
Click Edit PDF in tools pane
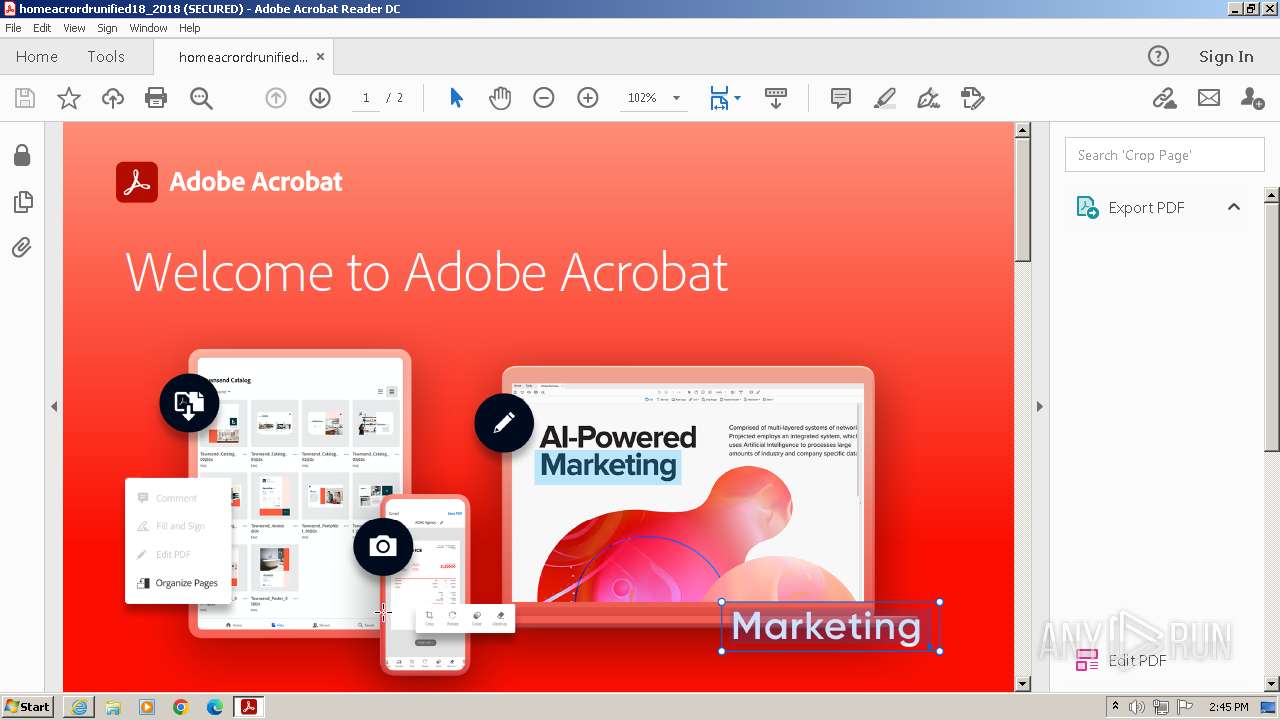pos(1137,660)
